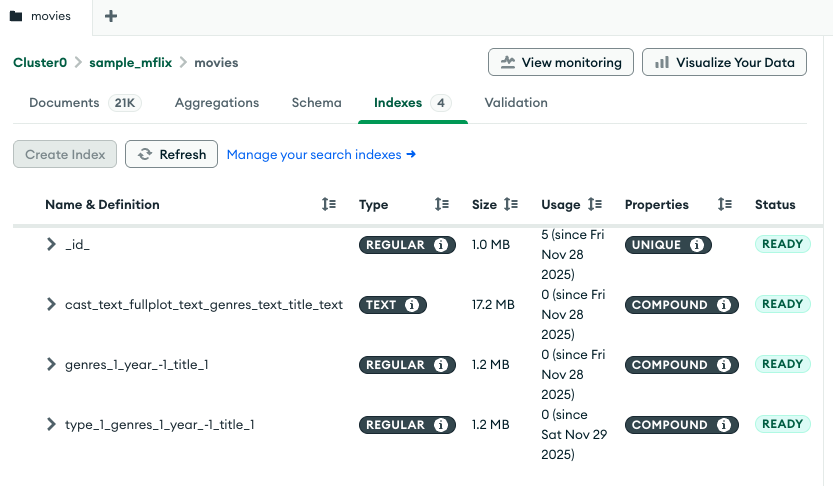Sort indexes by the Usage column icon
Screen dimensions: 833x486
click(x=595, y=205)
